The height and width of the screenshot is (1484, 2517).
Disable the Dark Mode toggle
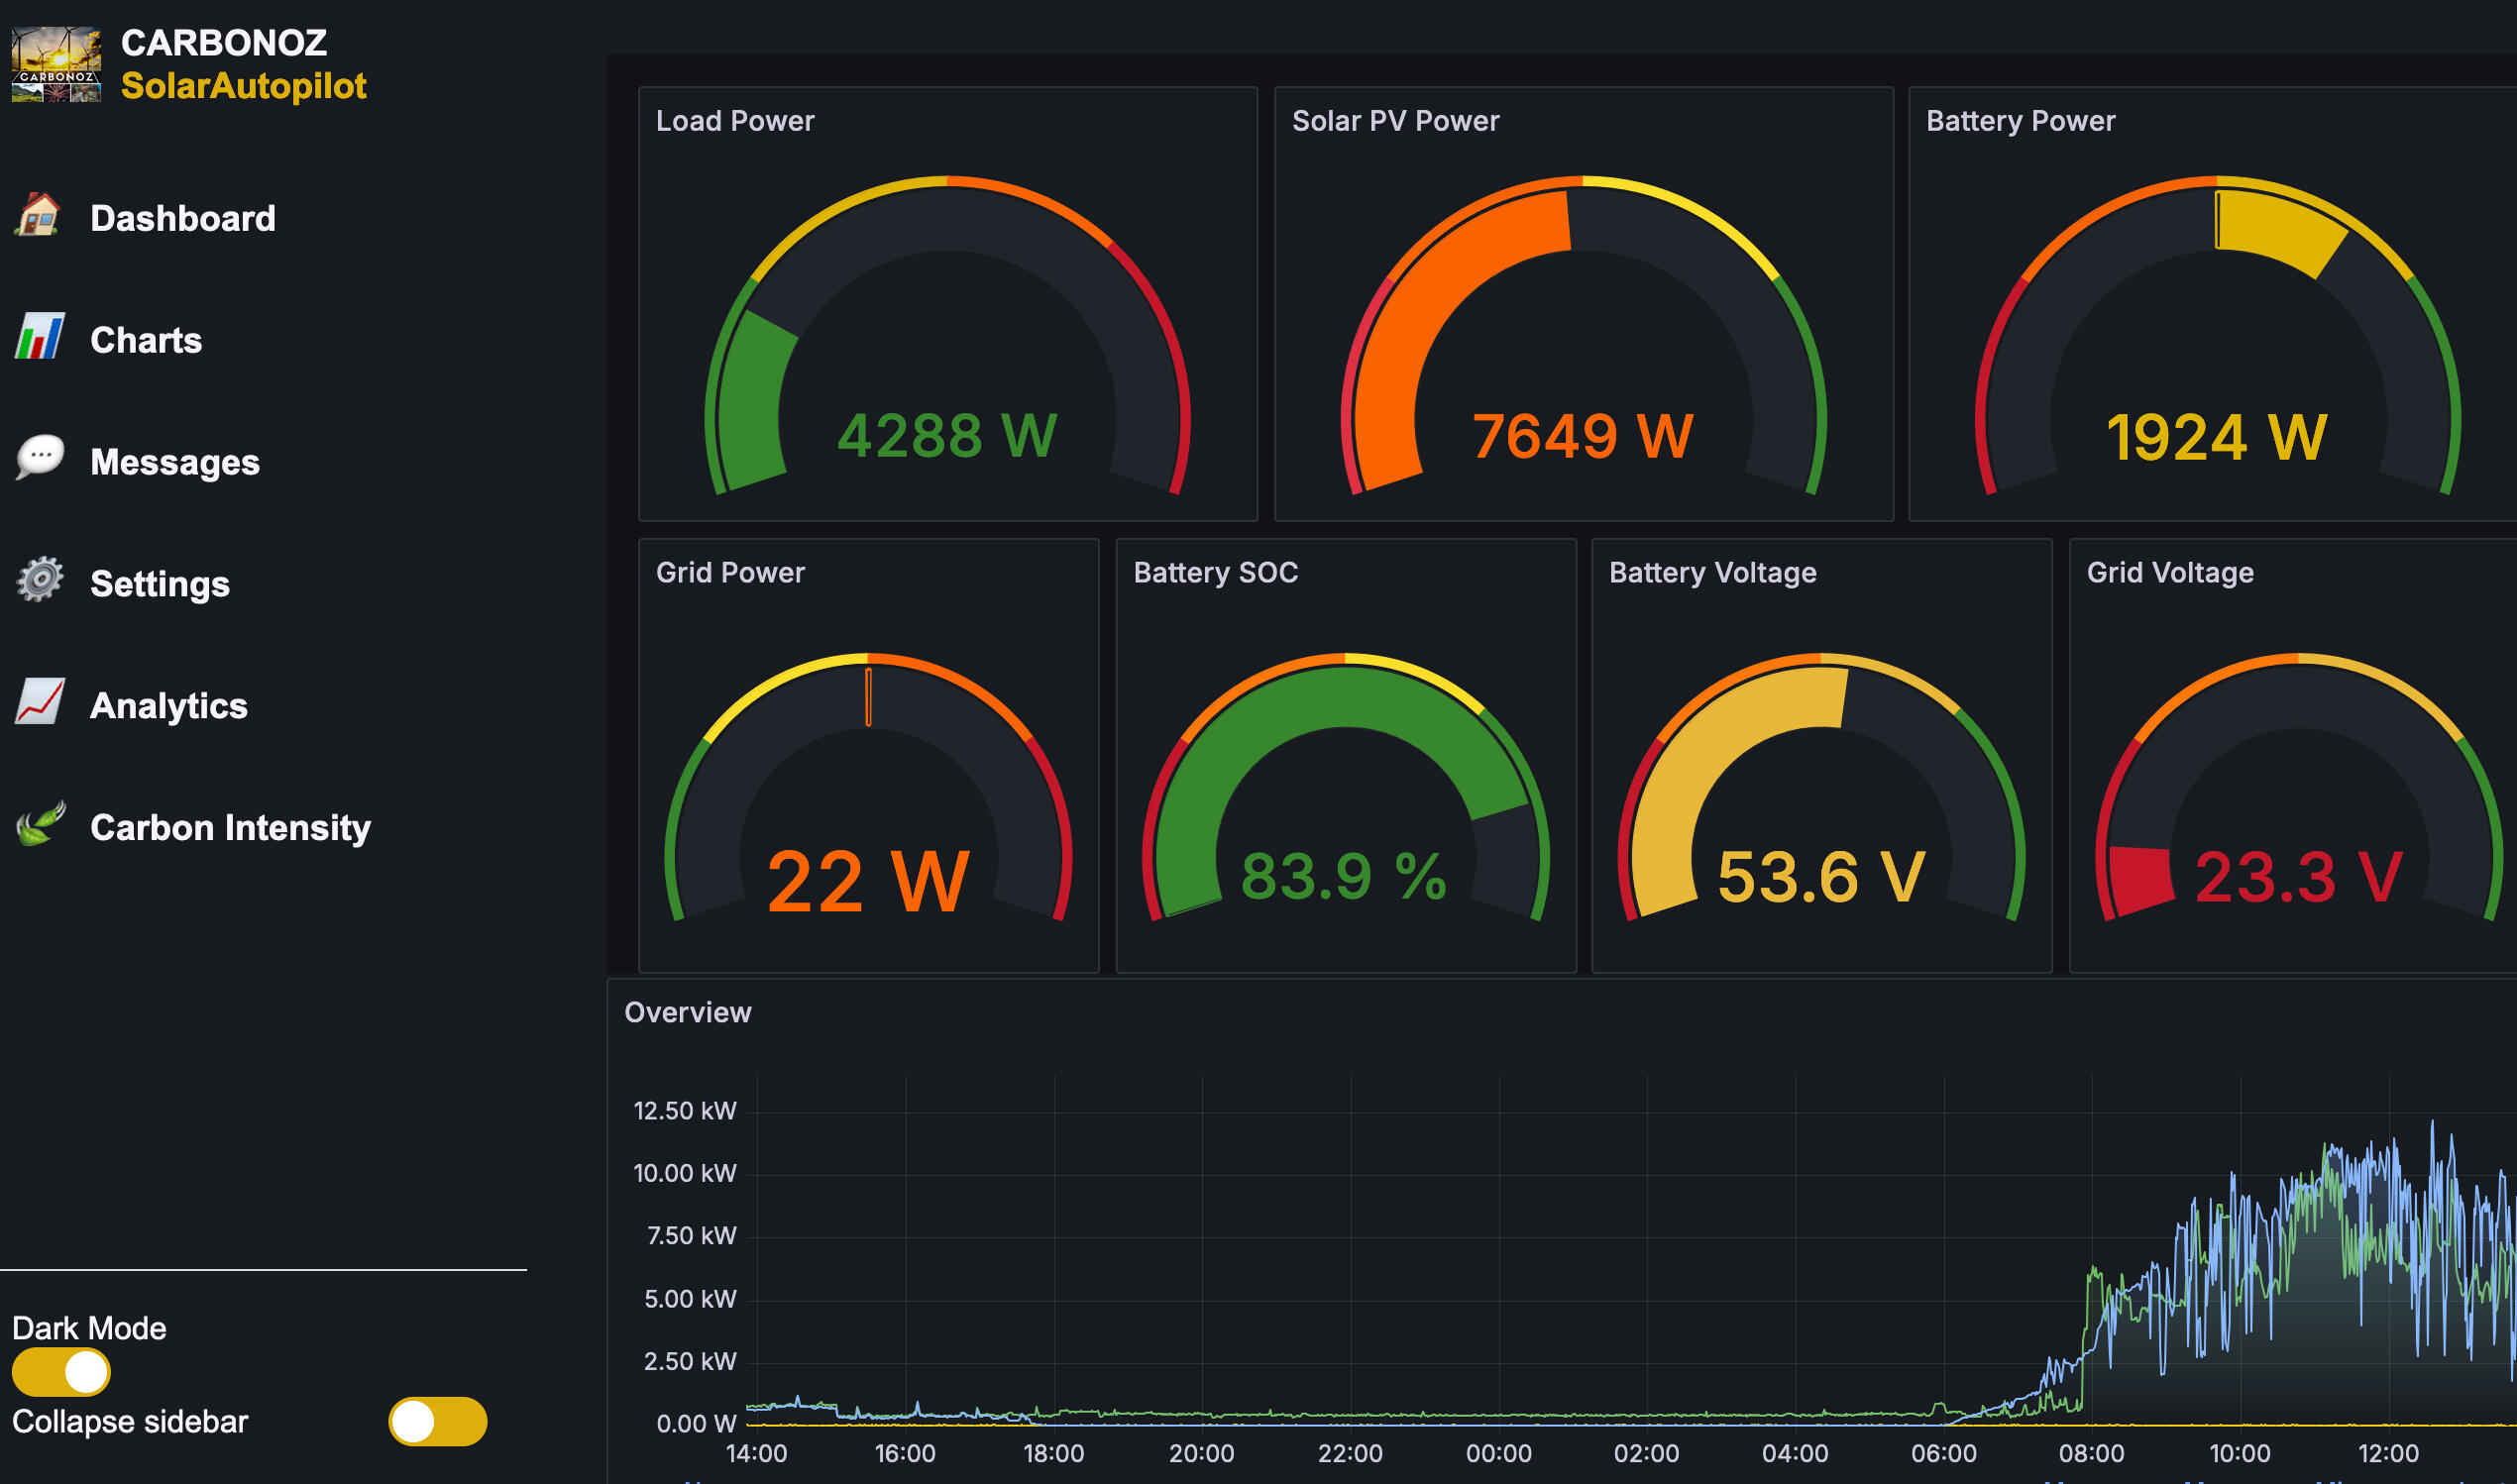click(62, 1371)
